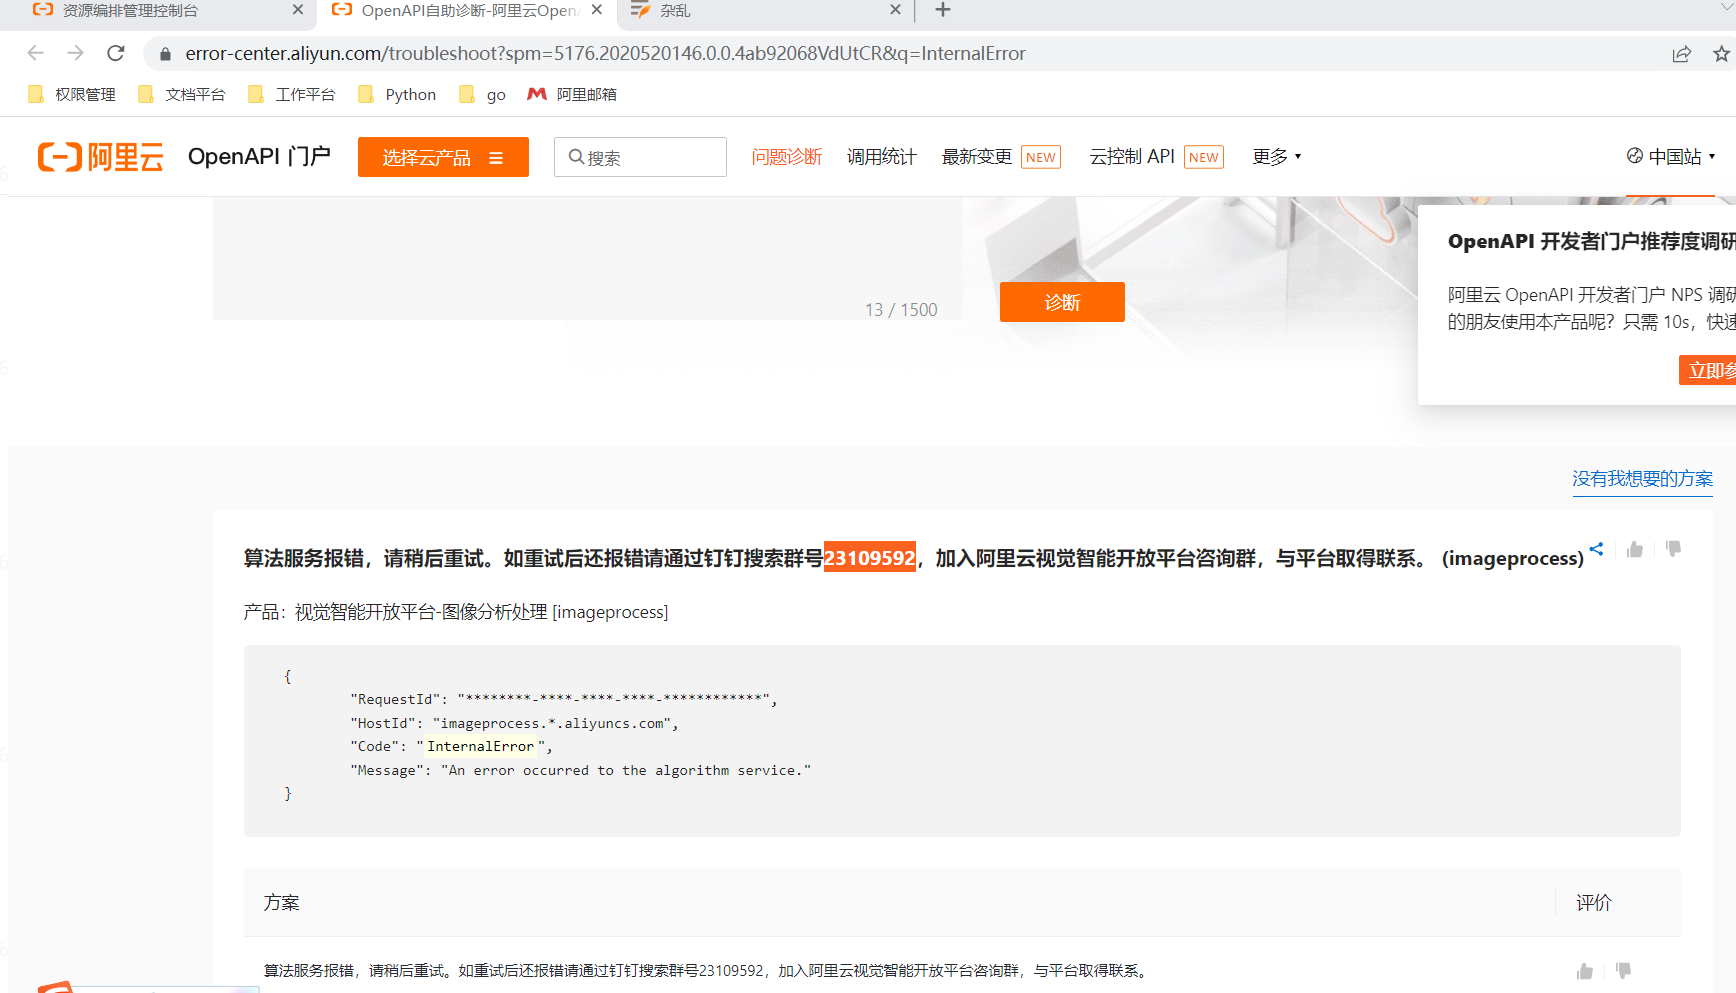The height and width of the screenshot is (993, 1736).
Task: Bookmark this page with the star
Action: click(x=1721, y=54)
